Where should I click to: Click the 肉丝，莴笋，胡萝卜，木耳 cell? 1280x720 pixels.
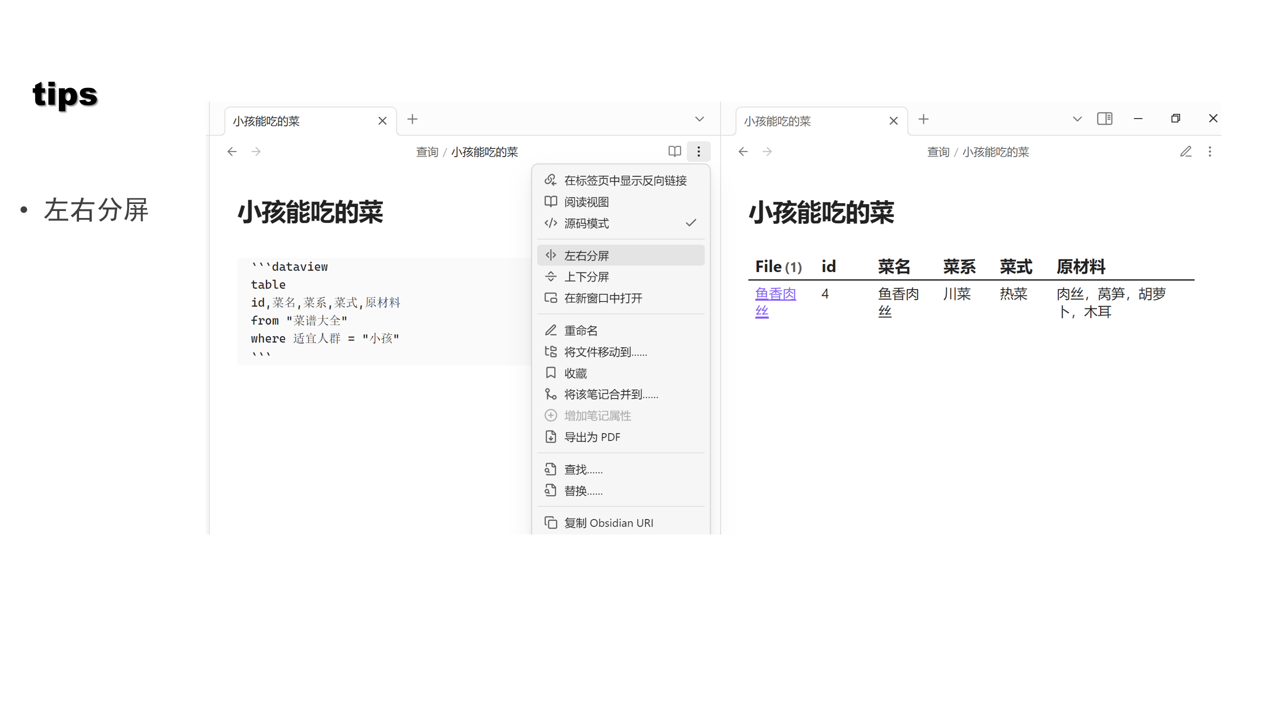click(1111, 302)
